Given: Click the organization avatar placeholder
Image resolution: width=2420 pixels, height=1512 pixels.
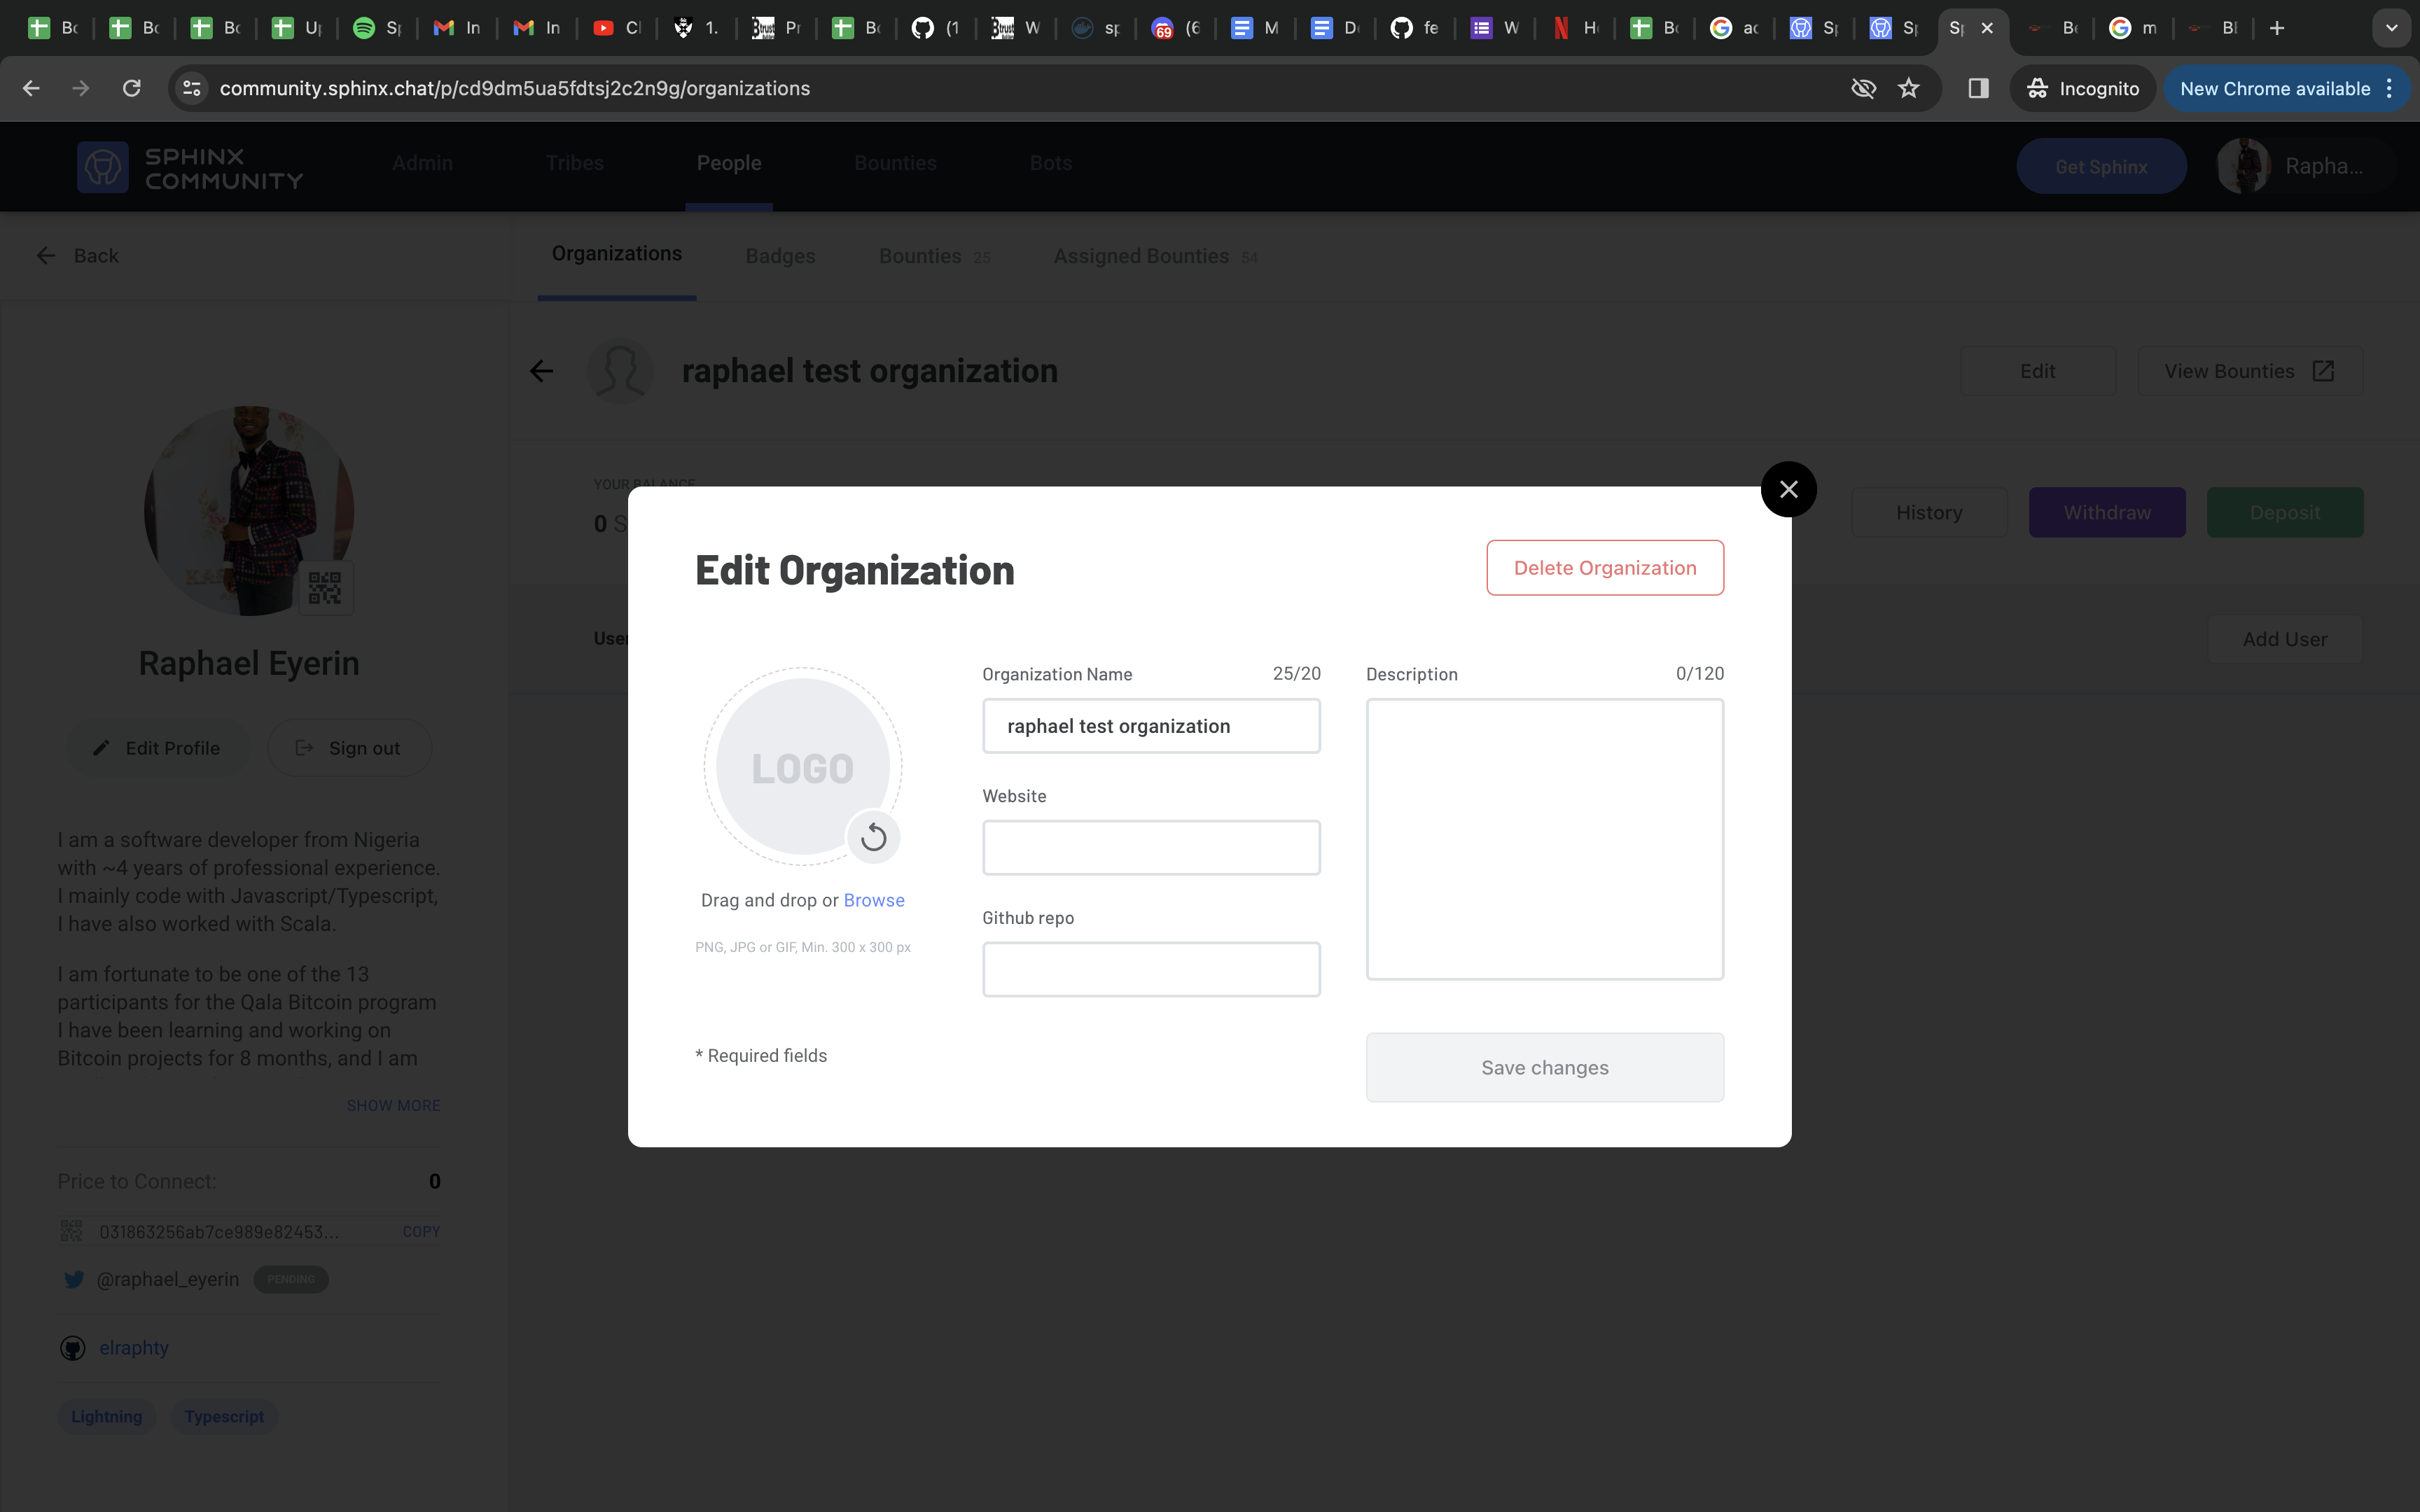Looking at the screenshot, I should click(x=620, y=371).
